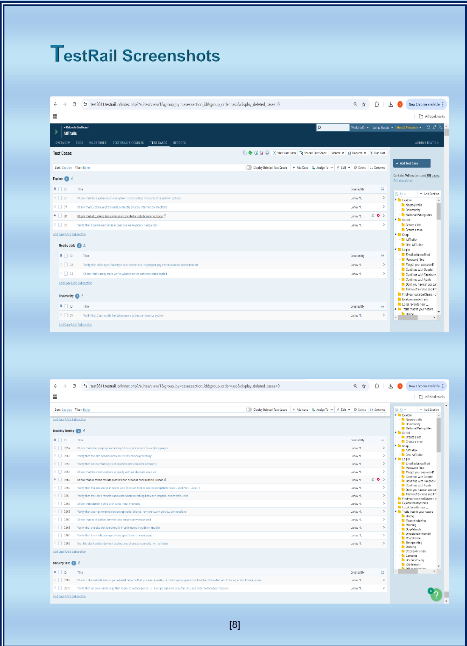Open the Assign To dropdown in upper toolbar

coord(322,168)
